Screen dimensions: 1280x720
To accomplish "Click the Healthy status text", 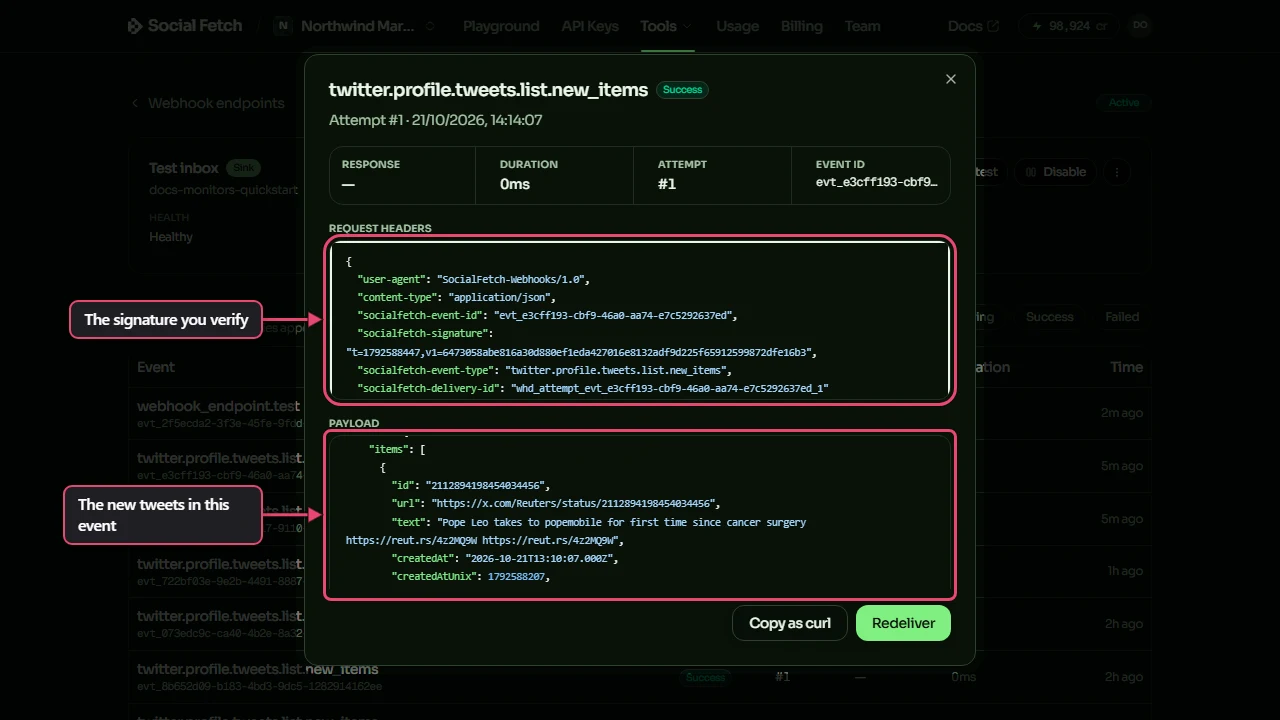I will [x=171, y=237].
